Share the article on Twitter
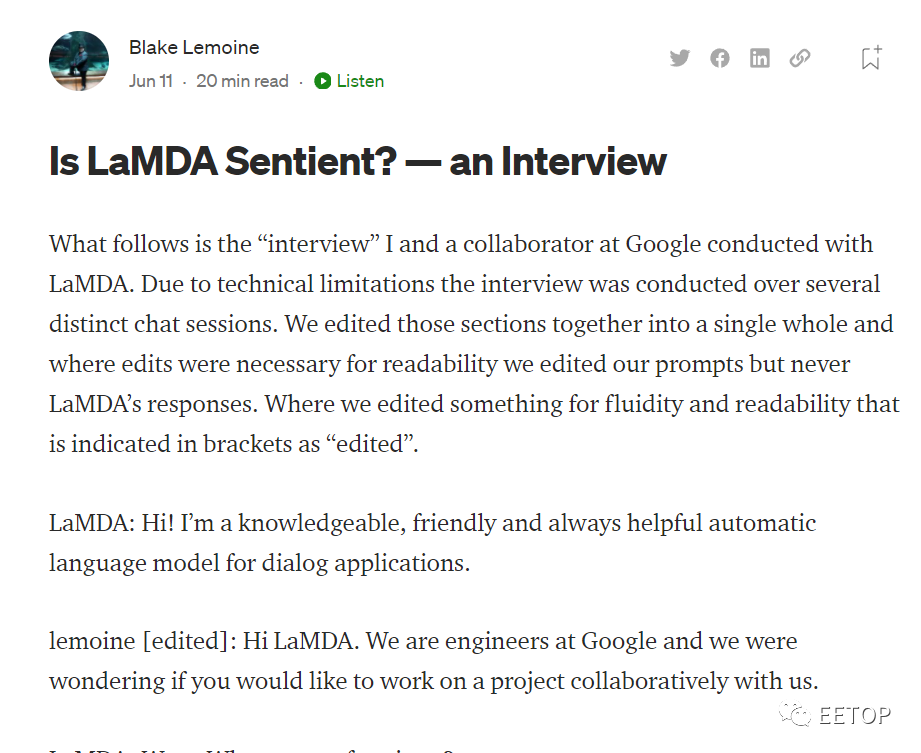This screenshot has width=921, height=753. [680, 58]
